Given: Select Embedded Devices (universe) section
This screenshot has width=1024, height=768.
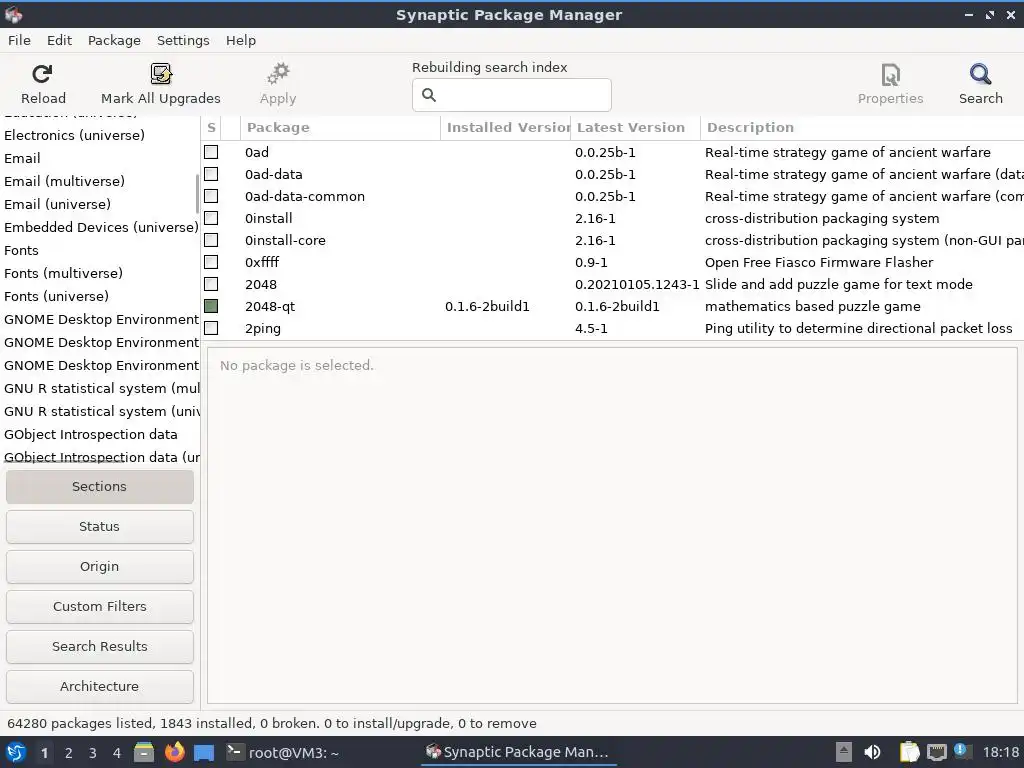Looking at the screenshot, I should coord(101,227).
